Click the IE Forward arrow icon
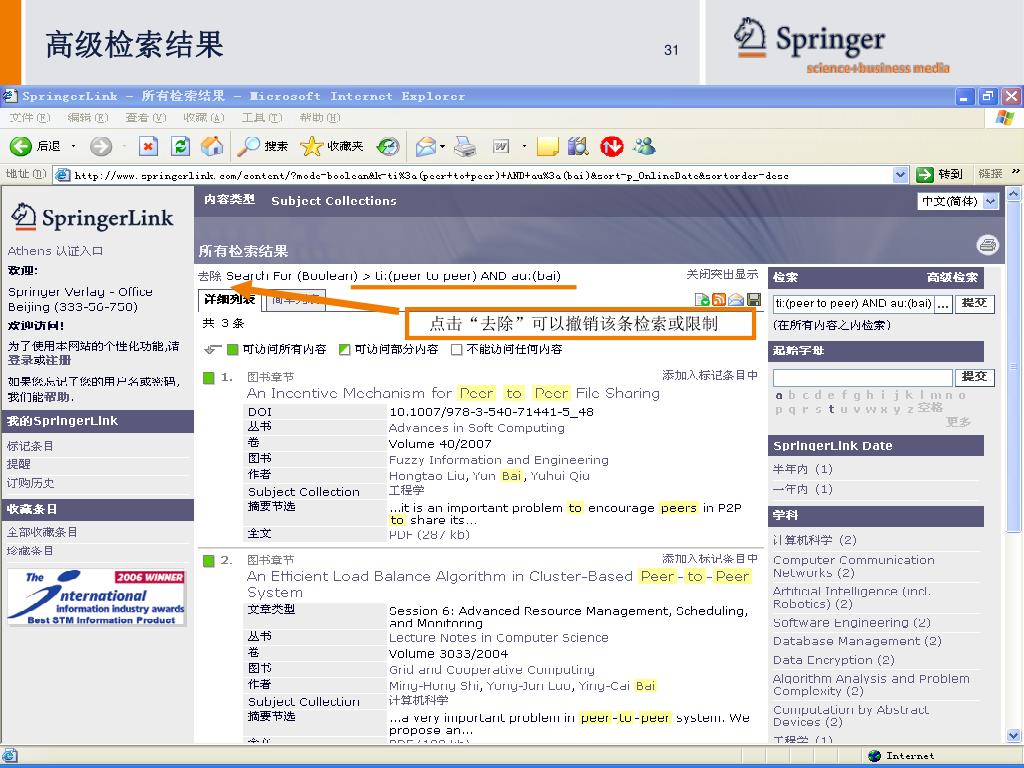1024x768 pixels. tap(101, 146)
